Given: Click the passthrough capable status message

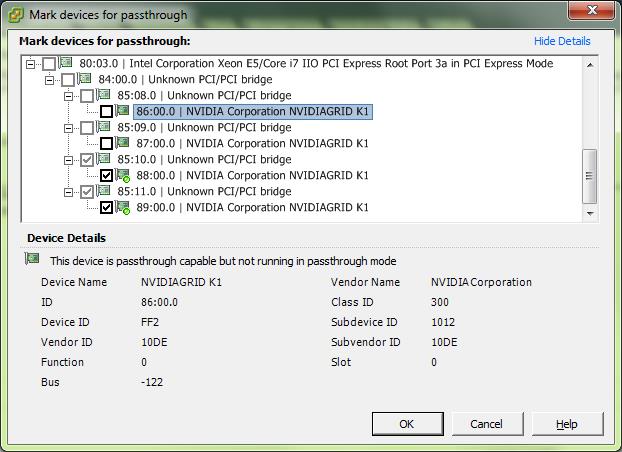Looking at the screenshot, I should pos(223,261).
